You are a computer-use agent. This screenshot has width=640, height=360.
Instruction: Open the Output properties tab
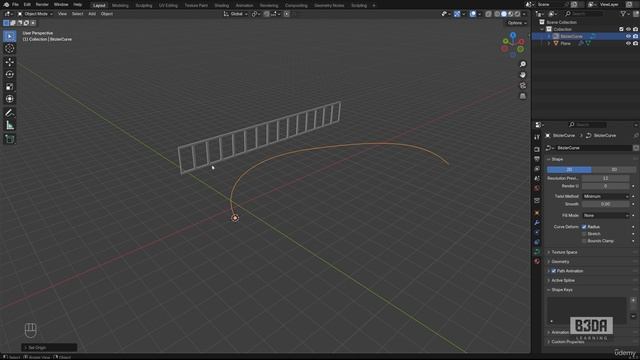point(537,159)
